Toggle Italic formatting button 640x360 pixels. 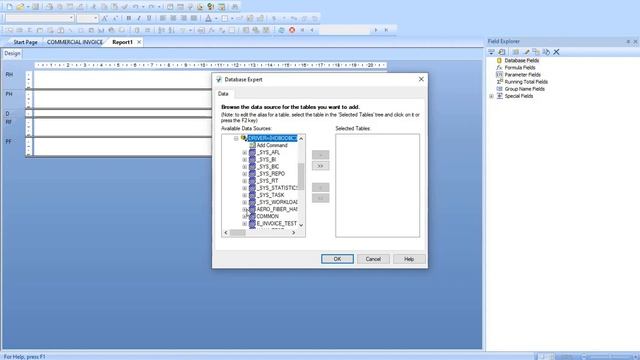click(139, 18)
